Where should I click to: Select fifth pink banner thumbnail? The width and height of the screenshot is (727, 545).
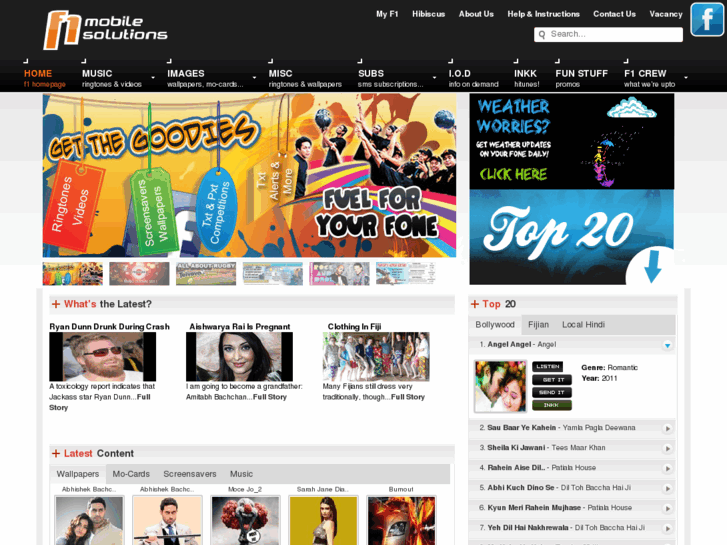339,273
